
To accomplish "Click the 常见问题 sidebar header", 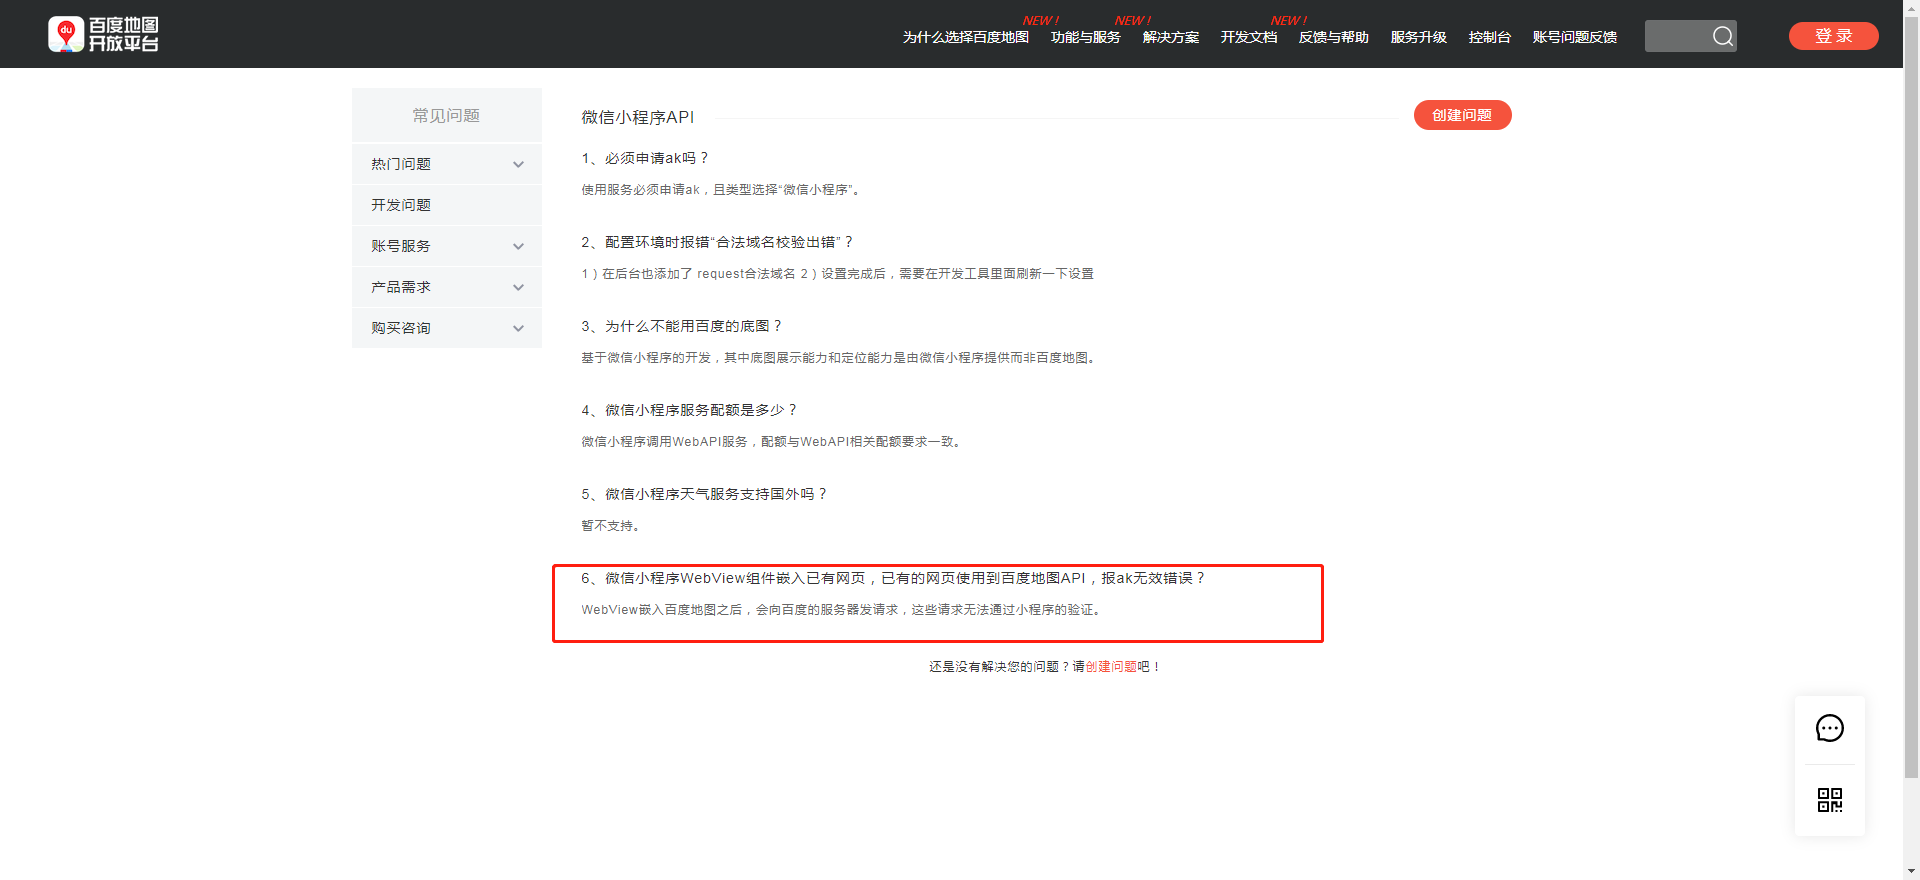I will [x=447, y=115].
